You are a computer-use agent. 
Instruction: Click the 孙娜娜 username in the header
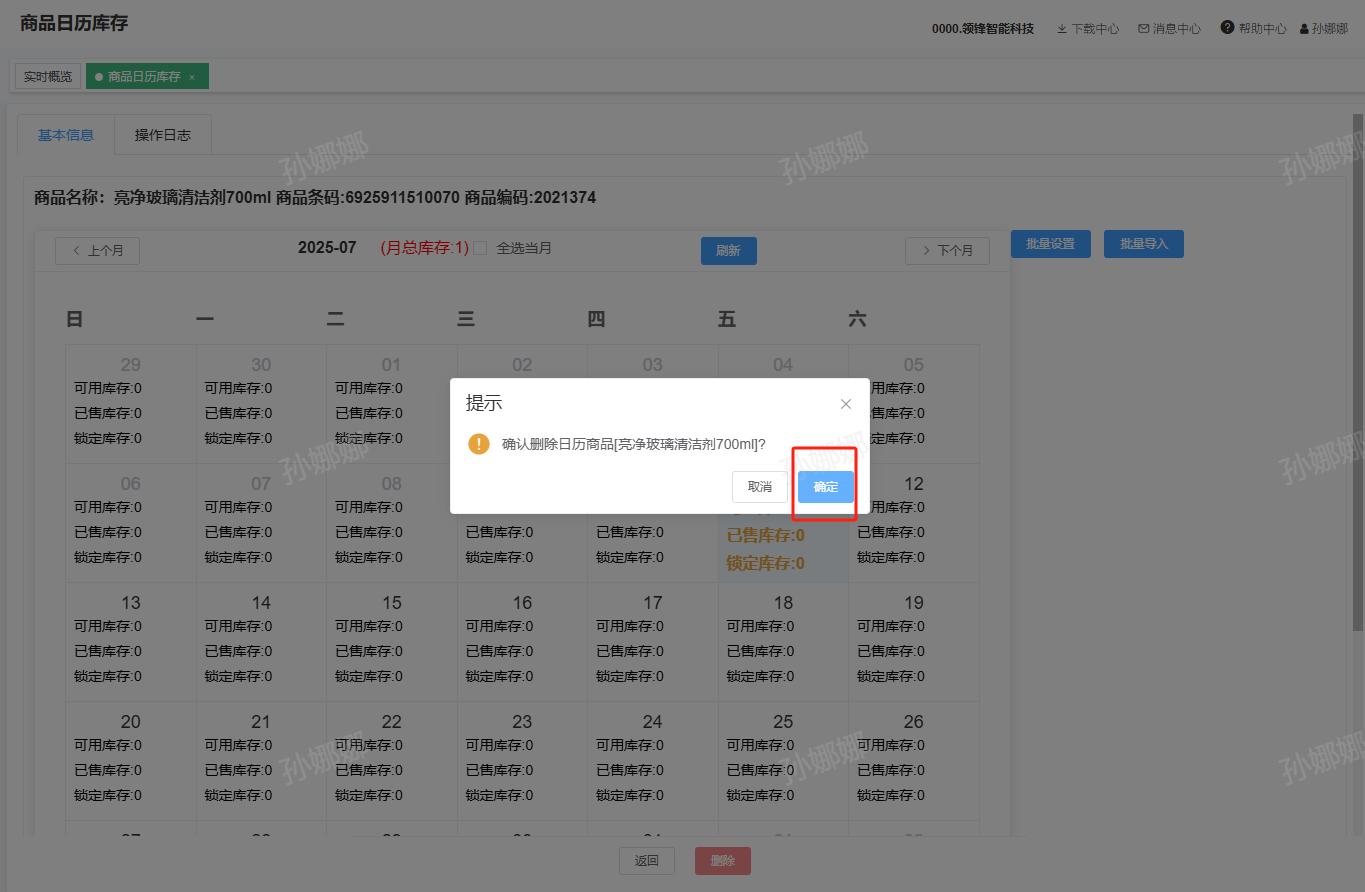[1330, 29]
